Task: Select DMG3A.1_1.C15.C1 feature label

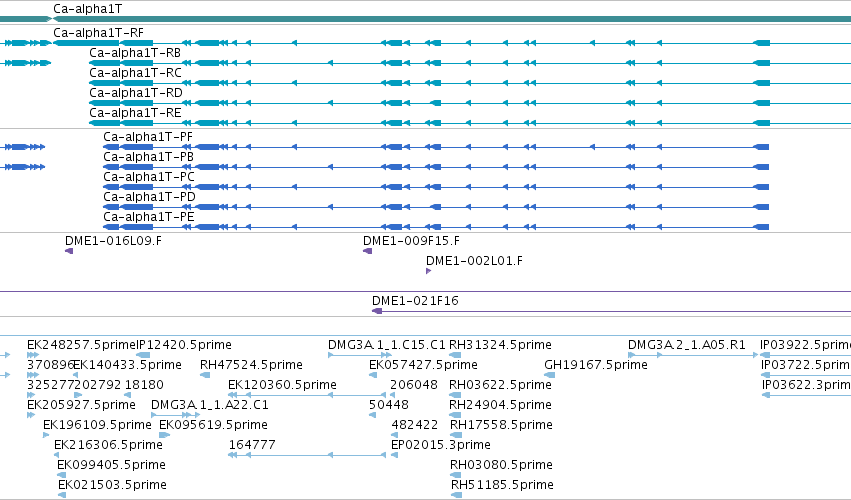Action: pos(387,345)
